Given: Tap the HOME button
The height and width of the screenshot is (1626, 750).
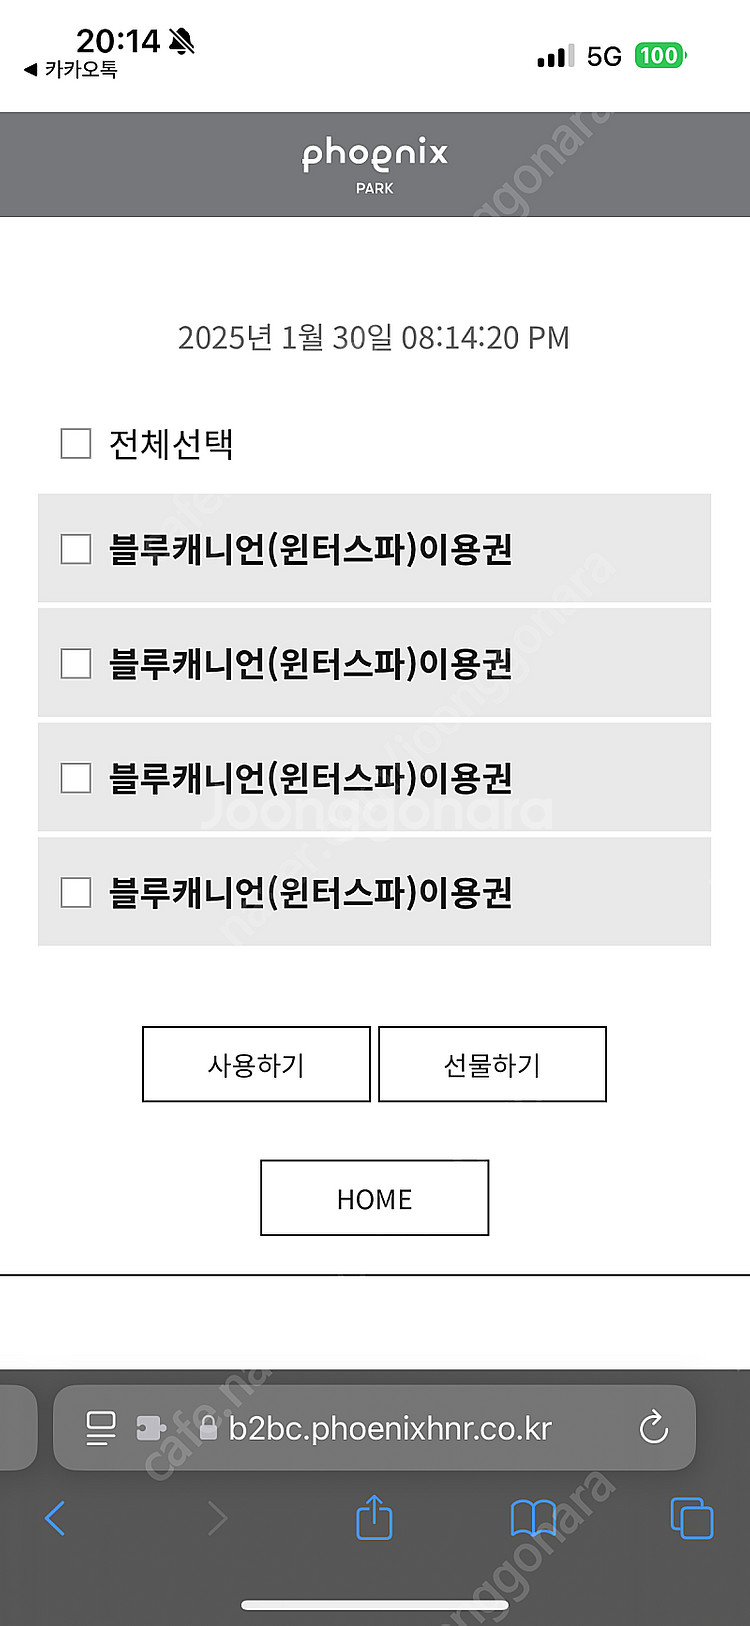Looking at the screenshot, I should pyautogui.click(x=375, y=1198).
